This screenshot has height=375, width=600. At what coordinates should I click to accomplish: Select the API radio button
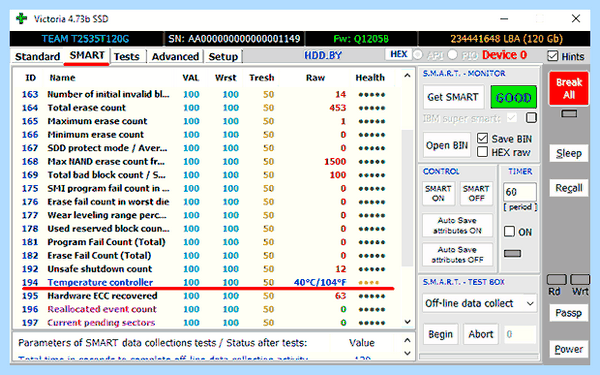418,55
